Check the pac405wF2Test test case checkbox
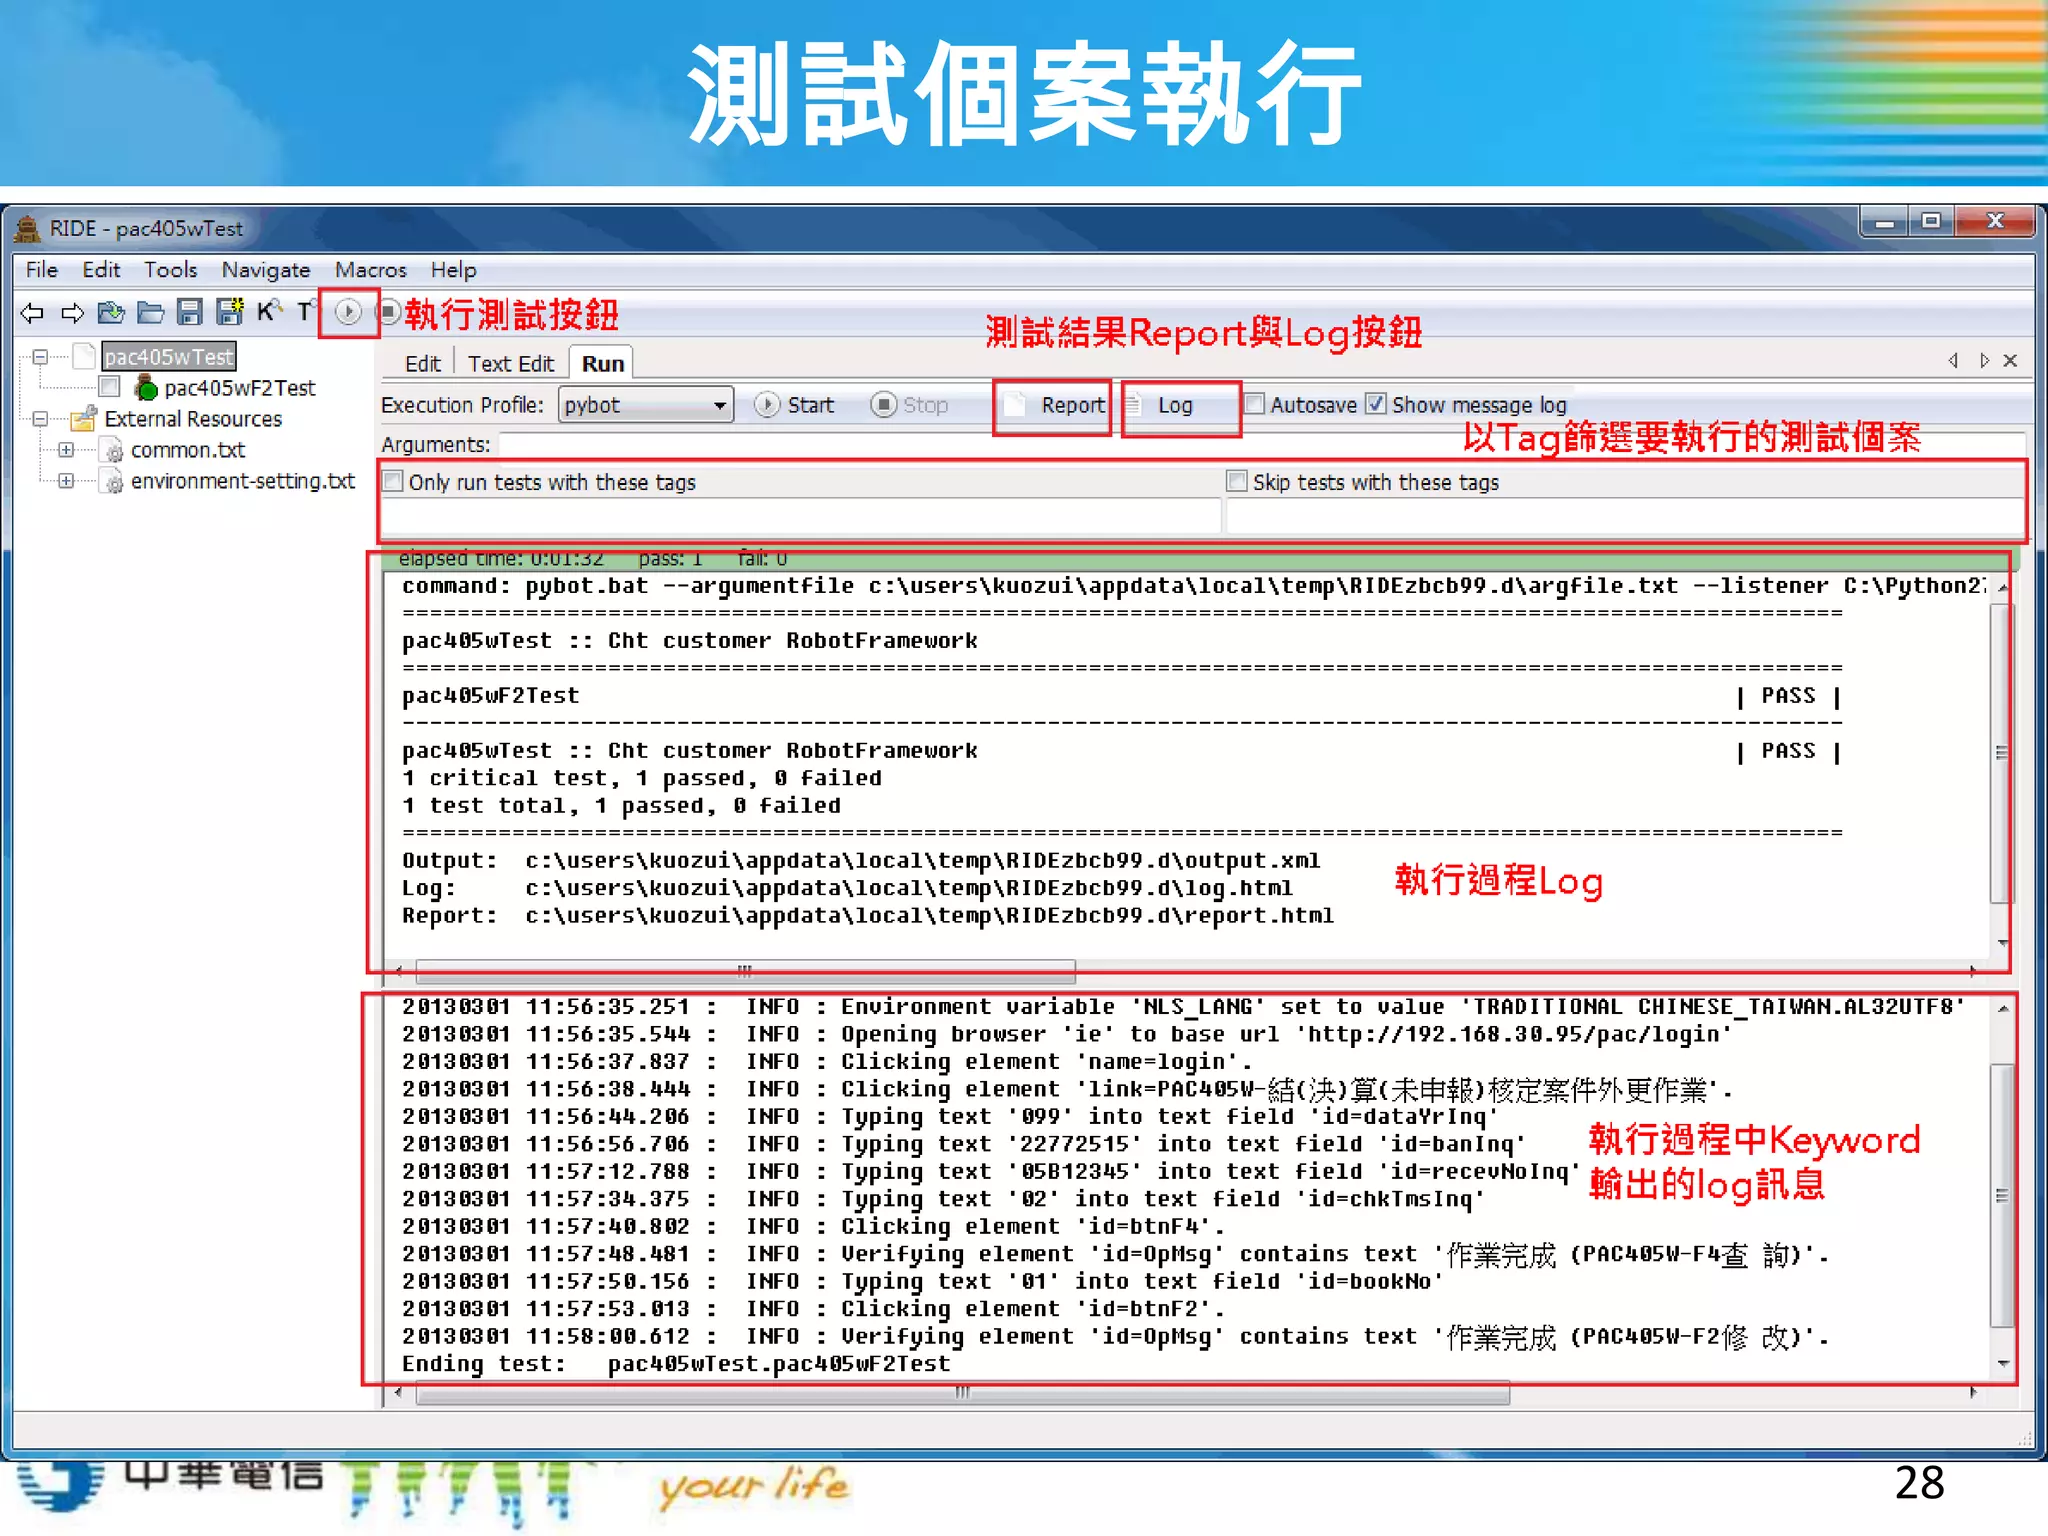 (110, 387)
